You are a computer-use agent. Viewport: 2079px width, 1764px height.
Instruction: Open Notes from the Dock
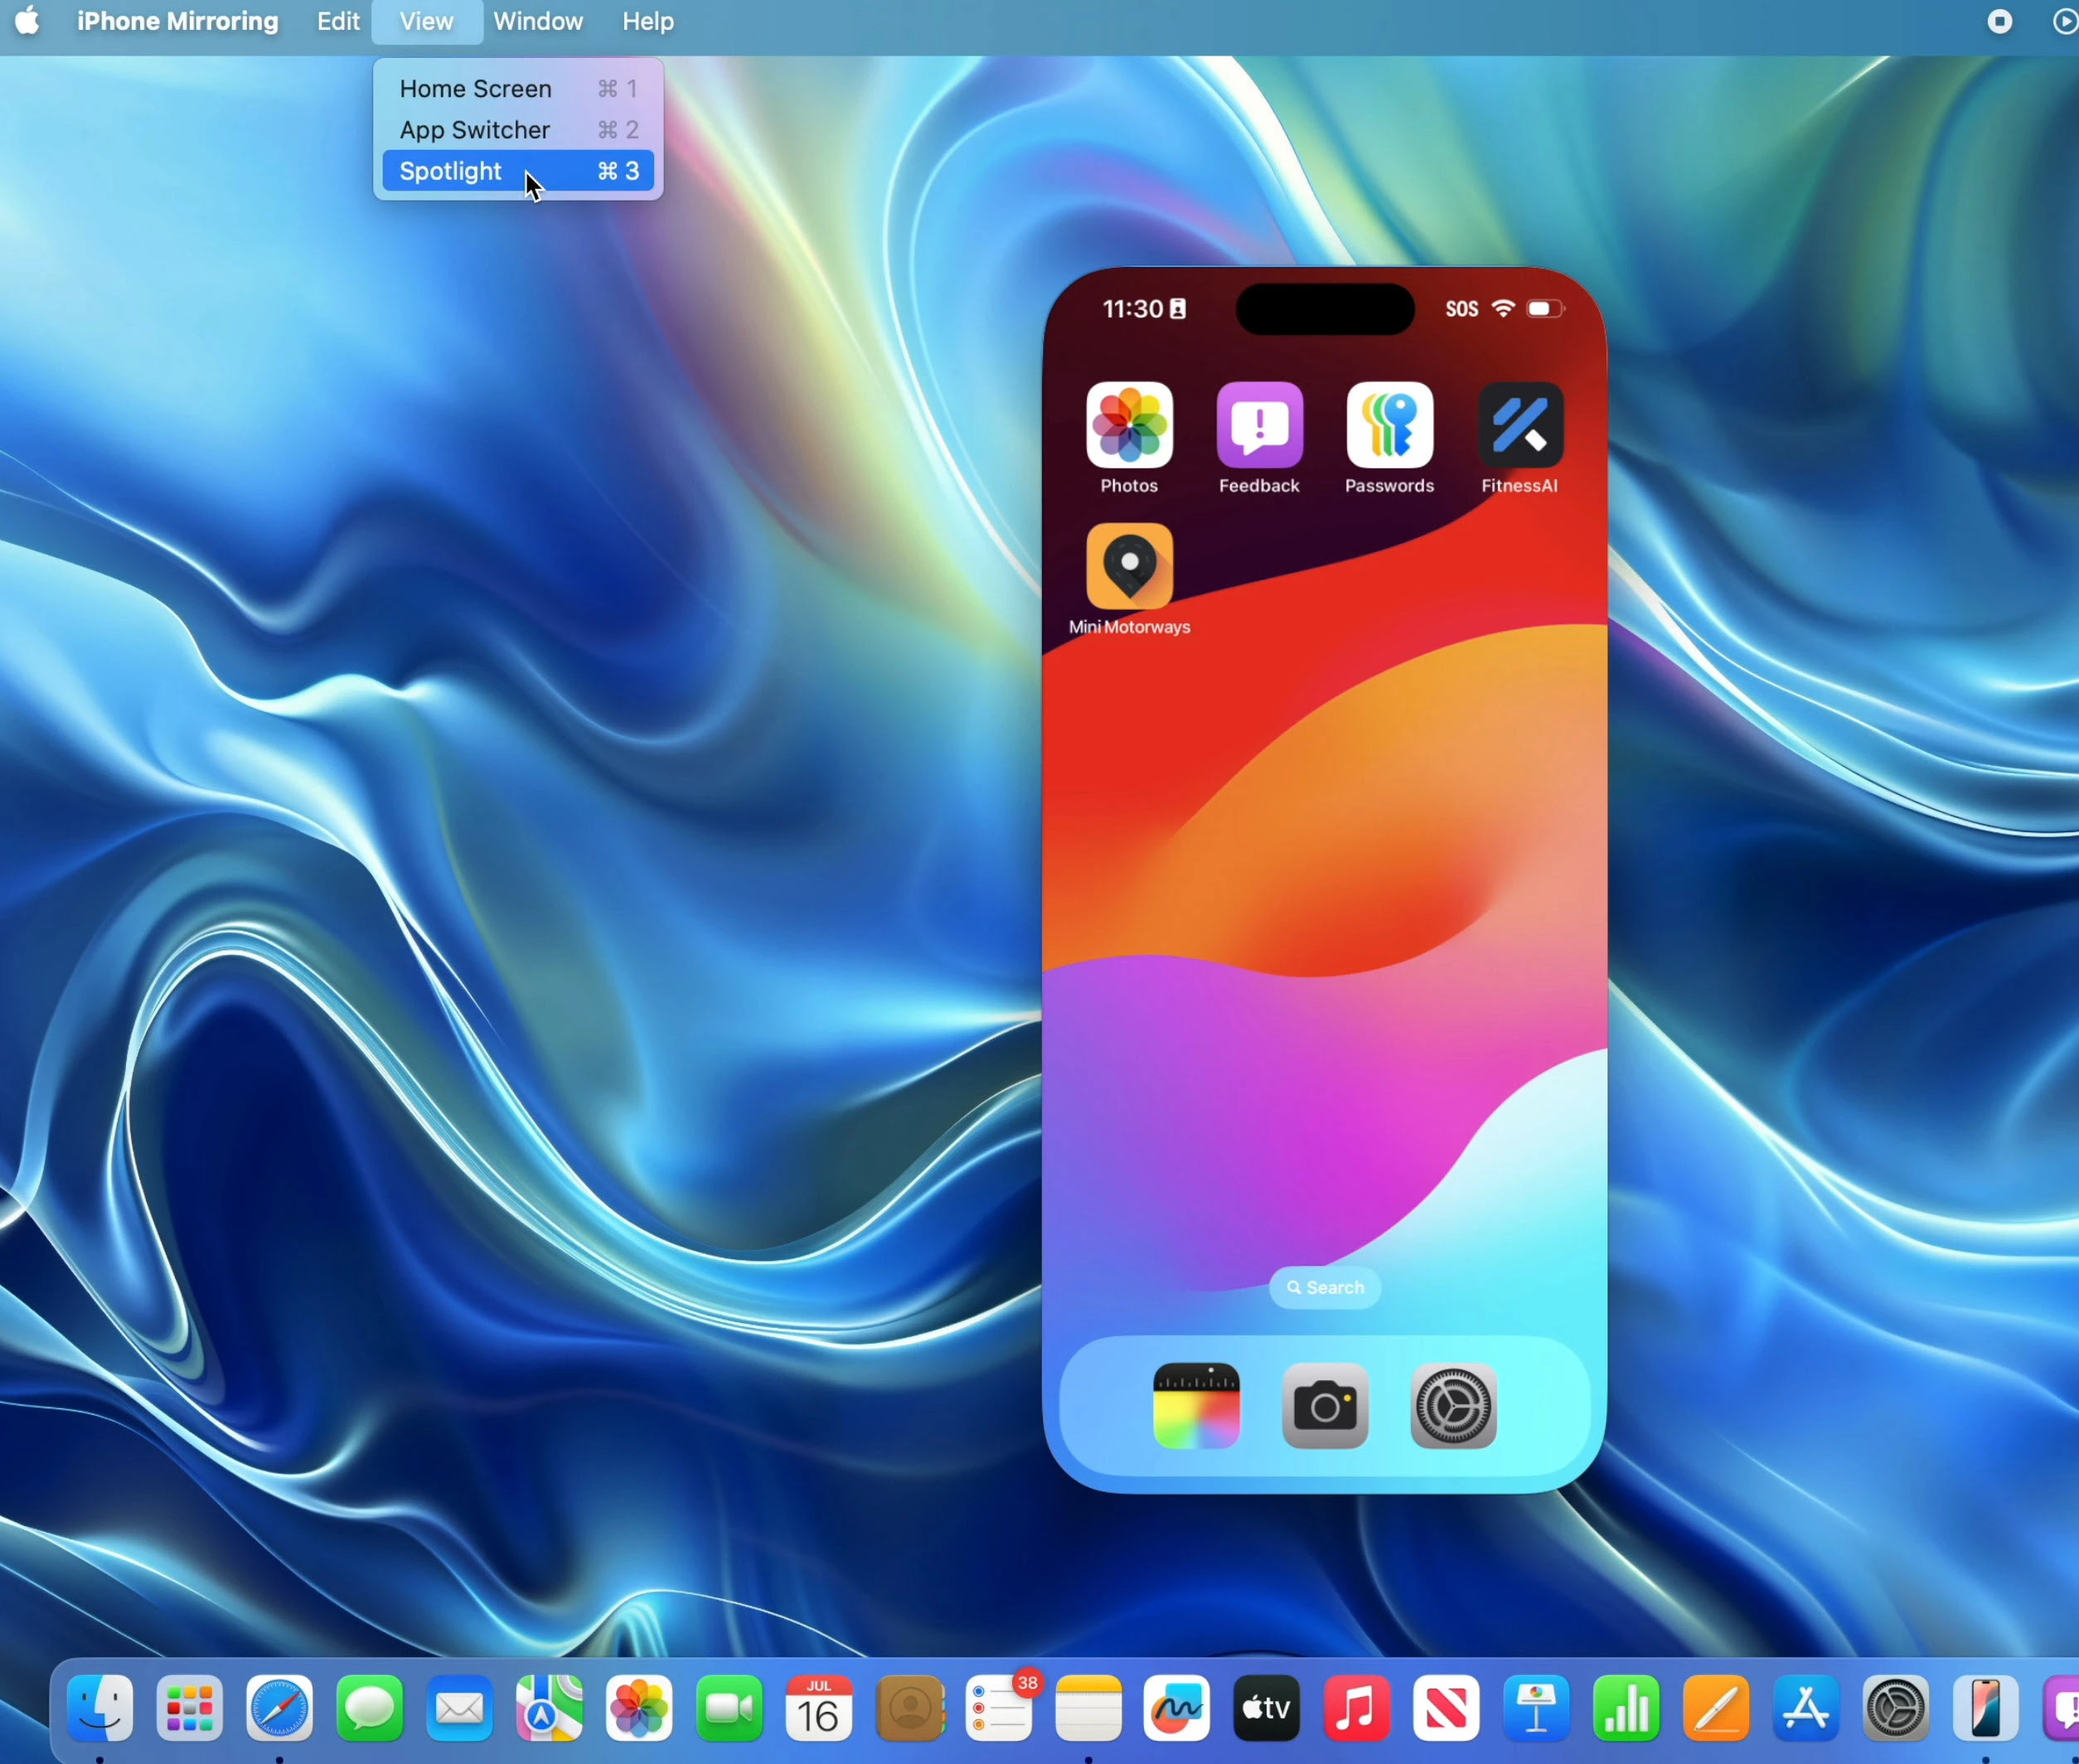coord(1089,1708)
